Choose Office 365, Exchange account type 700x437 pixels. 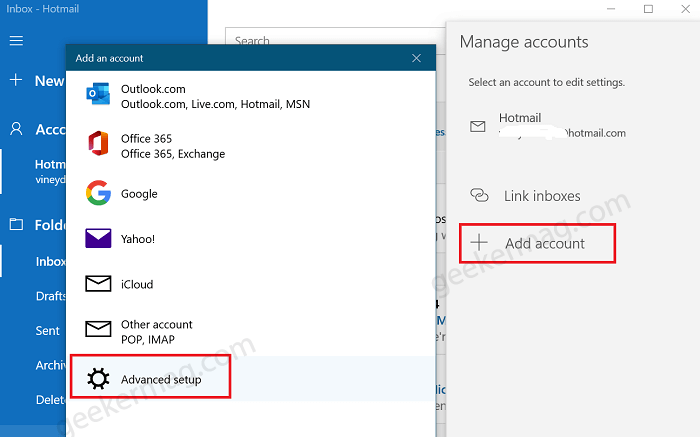[x=251, y=146]
